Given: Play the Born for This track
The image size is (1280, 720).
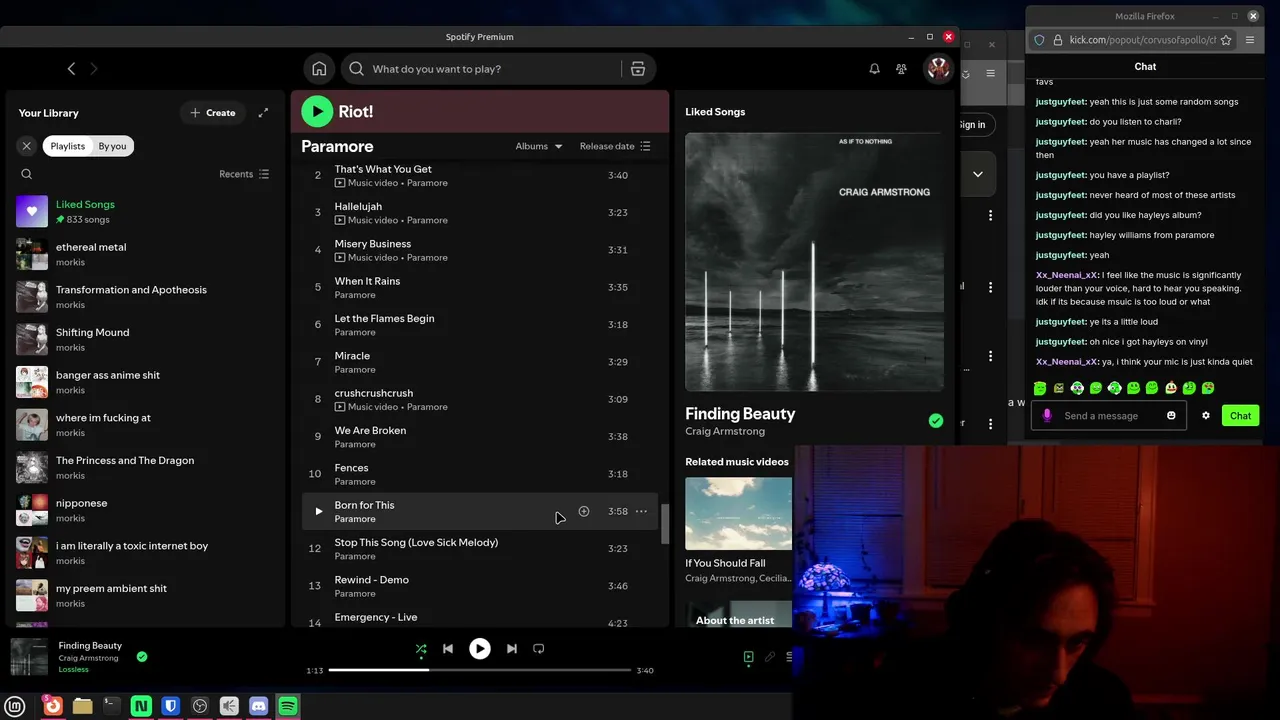Looking at the screenshot, I should coord(318,511).
